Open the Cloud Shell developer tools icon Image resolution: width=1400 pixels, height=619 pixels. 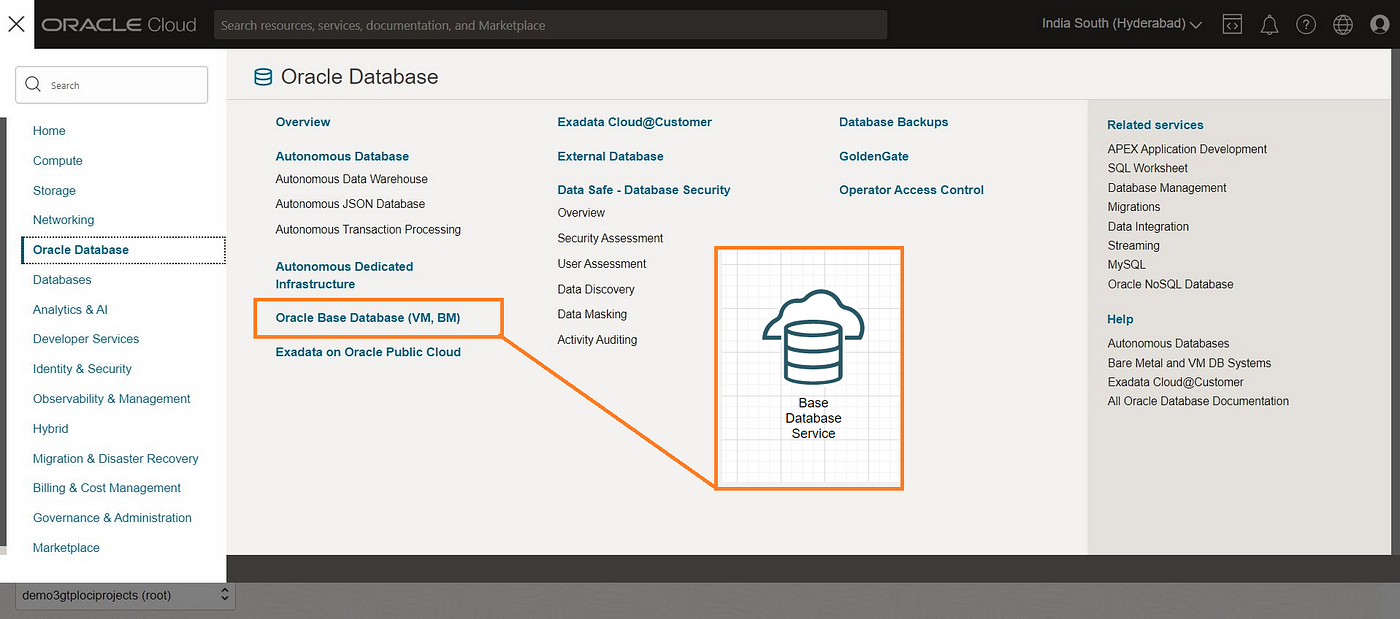(x=1233, y=24)
